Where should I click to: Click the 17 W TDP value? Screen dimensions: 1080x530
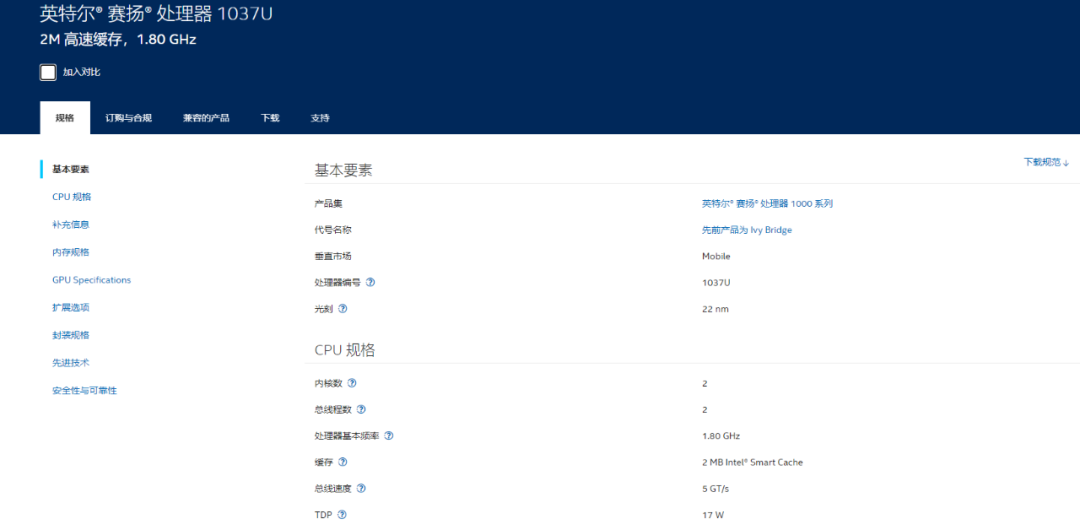coord(713,515)
